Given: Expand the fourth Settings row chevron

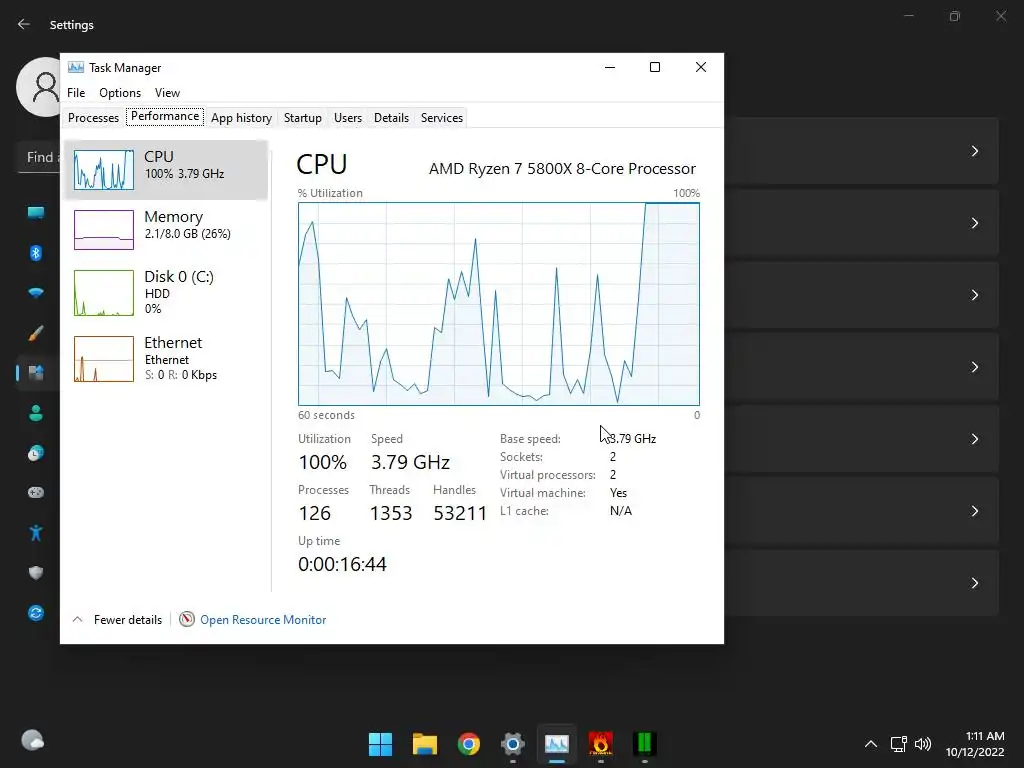Looking at the screenshot, I should click(x=974, y=367).
